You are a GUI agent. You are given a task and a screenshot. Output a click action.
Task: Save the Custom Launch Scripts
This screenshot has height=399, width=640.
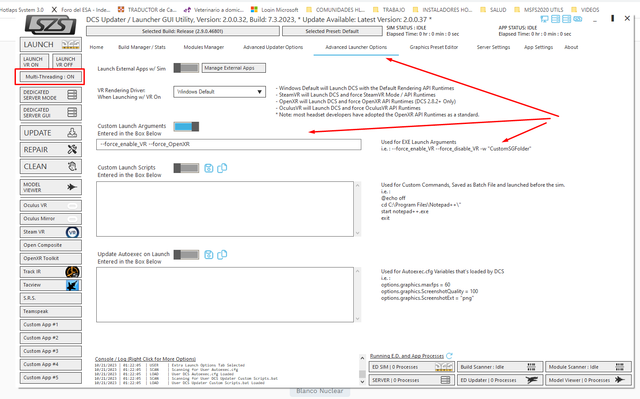tap(209, 168)
